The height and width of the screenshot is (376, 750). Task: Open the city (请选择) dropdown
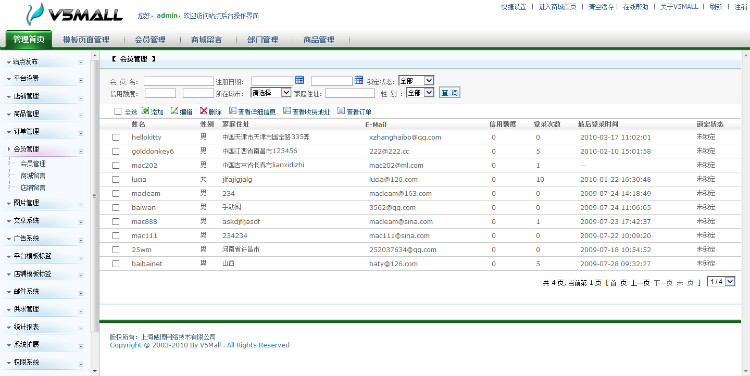tap(271, 92)
